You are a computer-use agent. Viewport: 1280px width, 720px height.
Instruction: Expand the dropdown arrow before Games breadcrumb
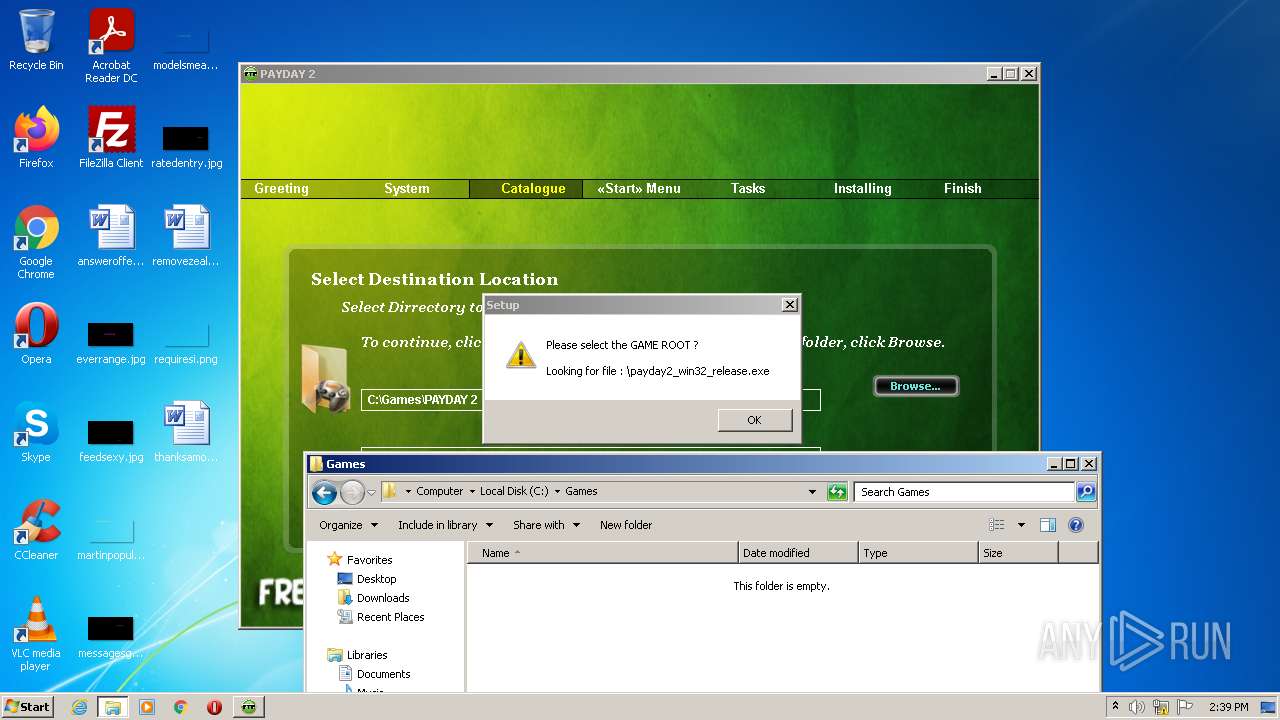coord(558,491)
